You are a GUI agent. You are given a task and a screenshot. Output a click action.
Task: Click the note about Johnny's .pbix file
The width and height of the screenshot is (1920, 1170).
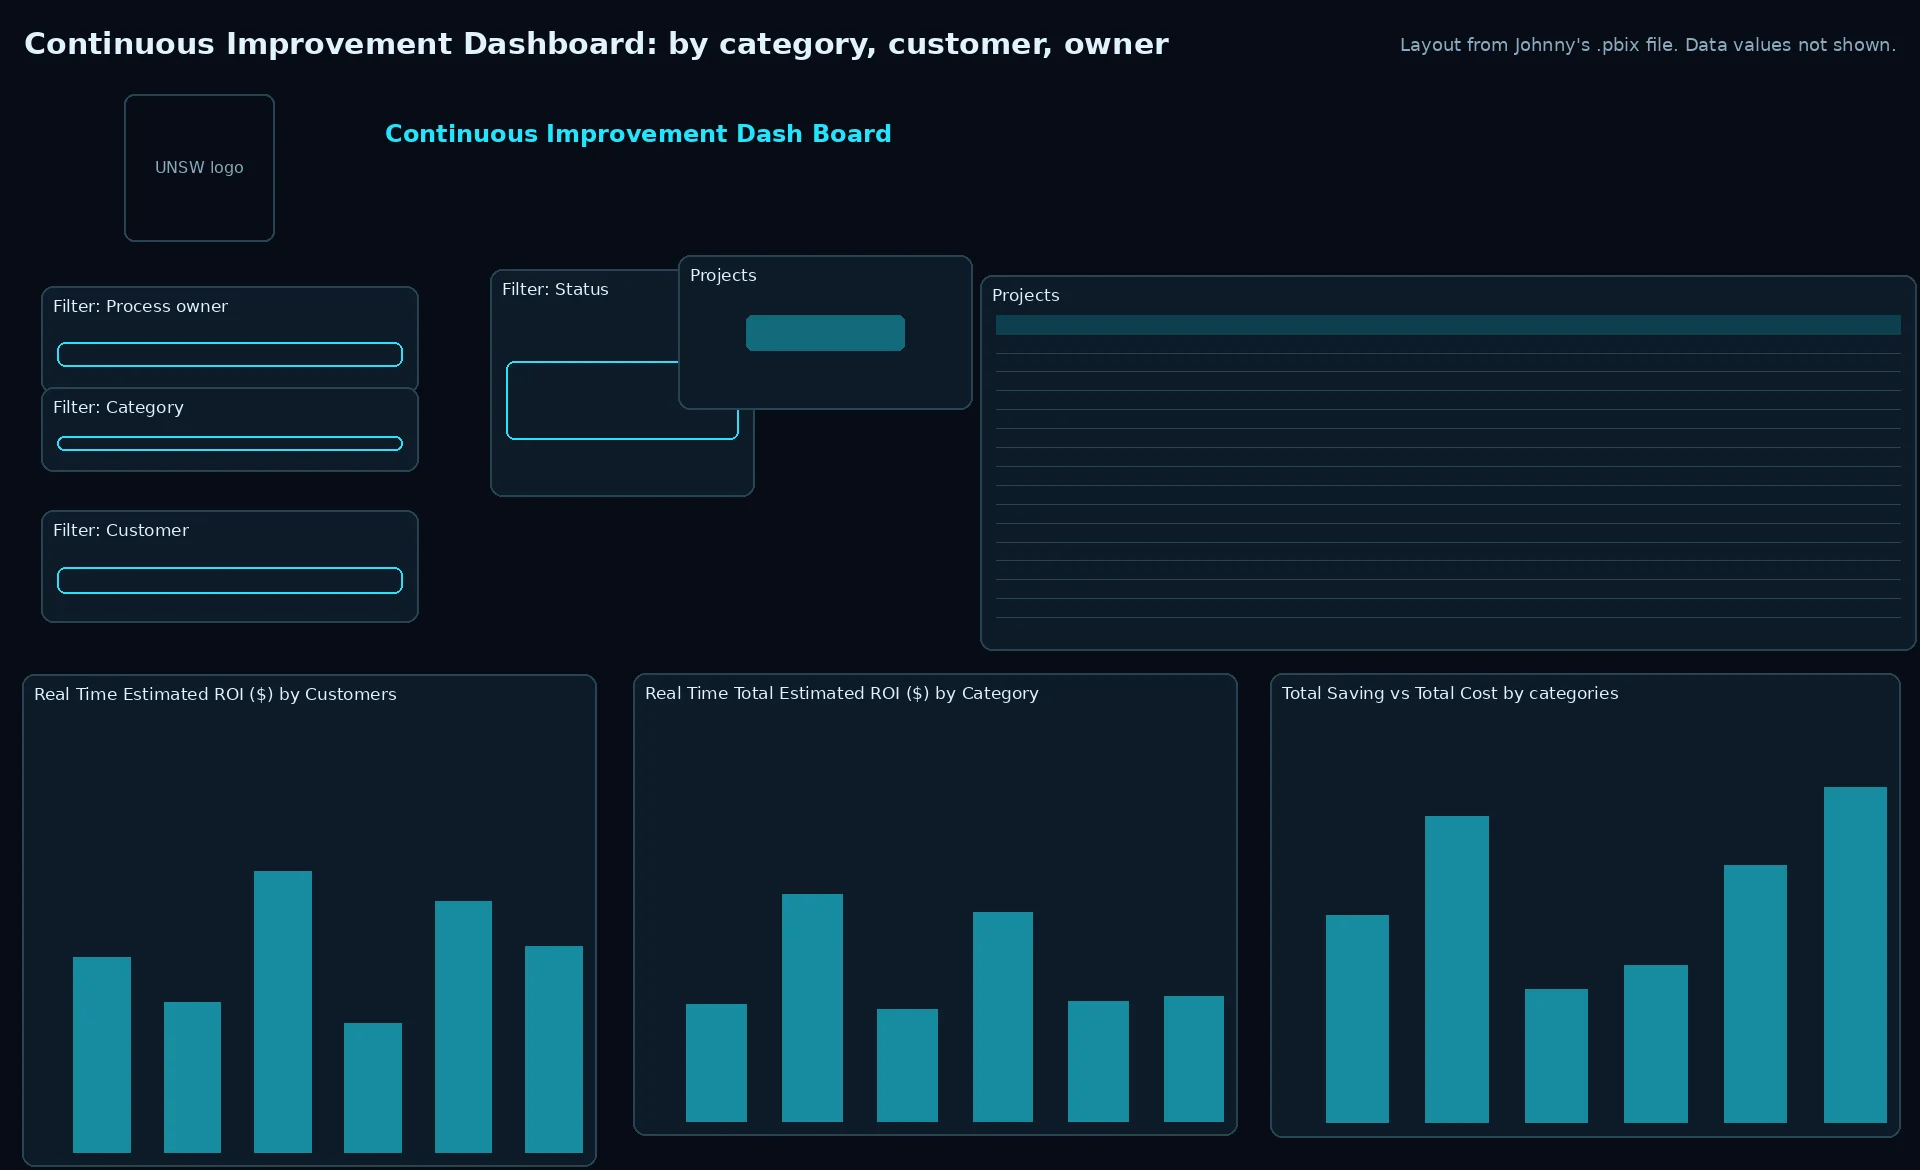1647,45
